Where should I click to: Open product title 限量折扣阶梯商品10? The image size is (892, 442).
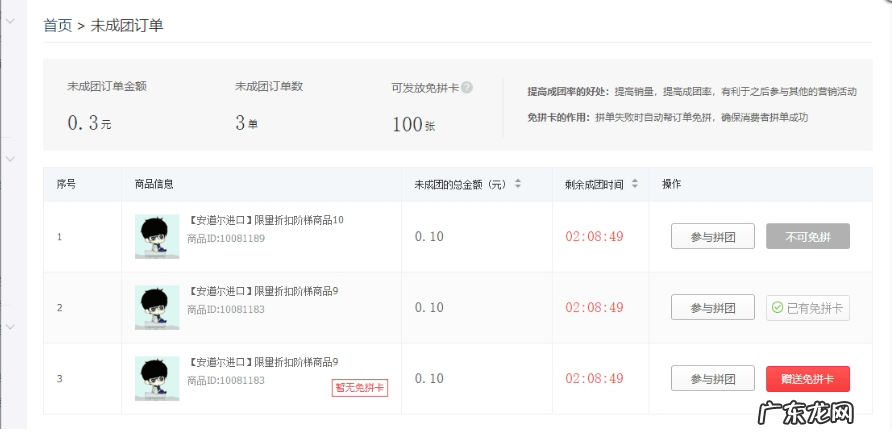pyautogui.click(x=266, y=220)
